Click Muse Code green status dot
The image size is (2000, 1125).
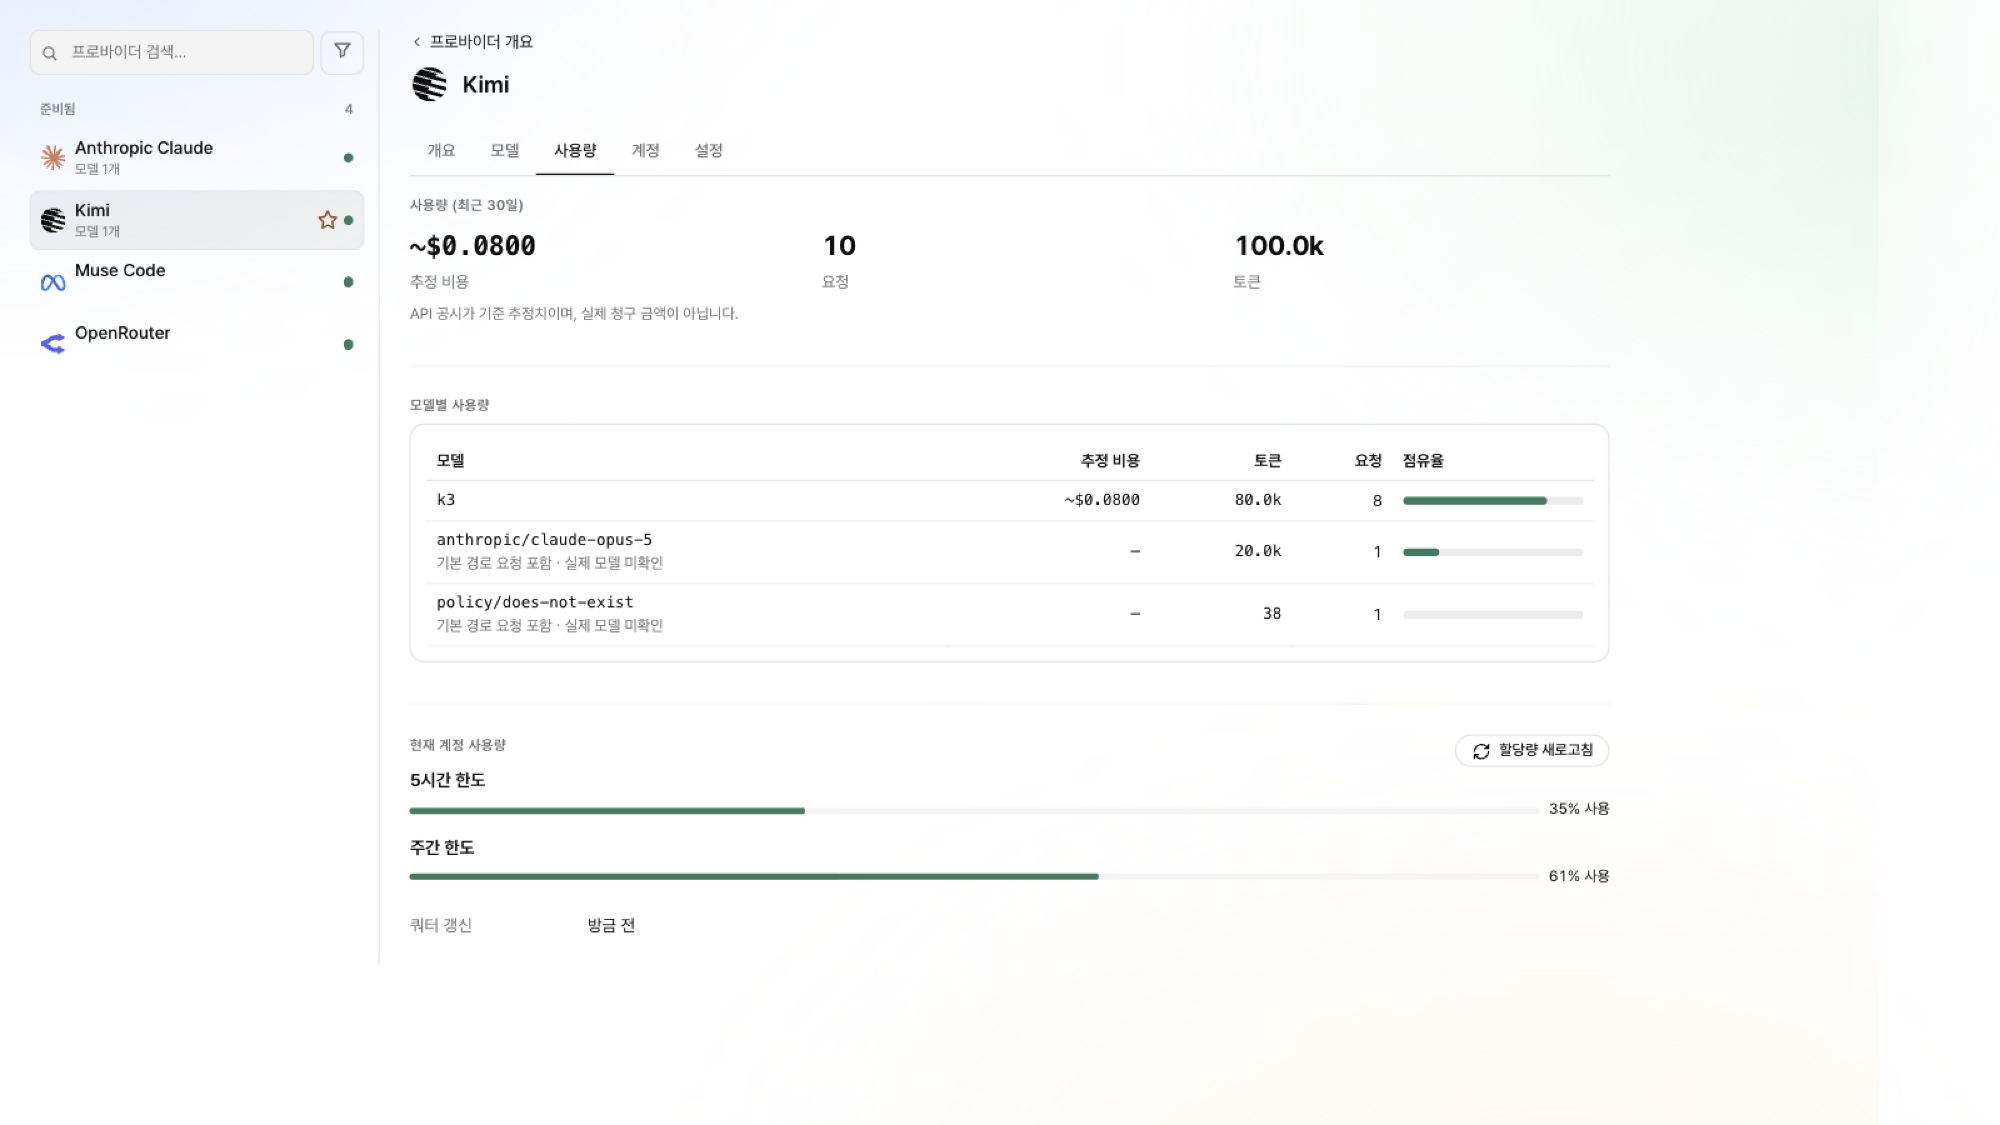pyautogui.click(x=348, y=282)
